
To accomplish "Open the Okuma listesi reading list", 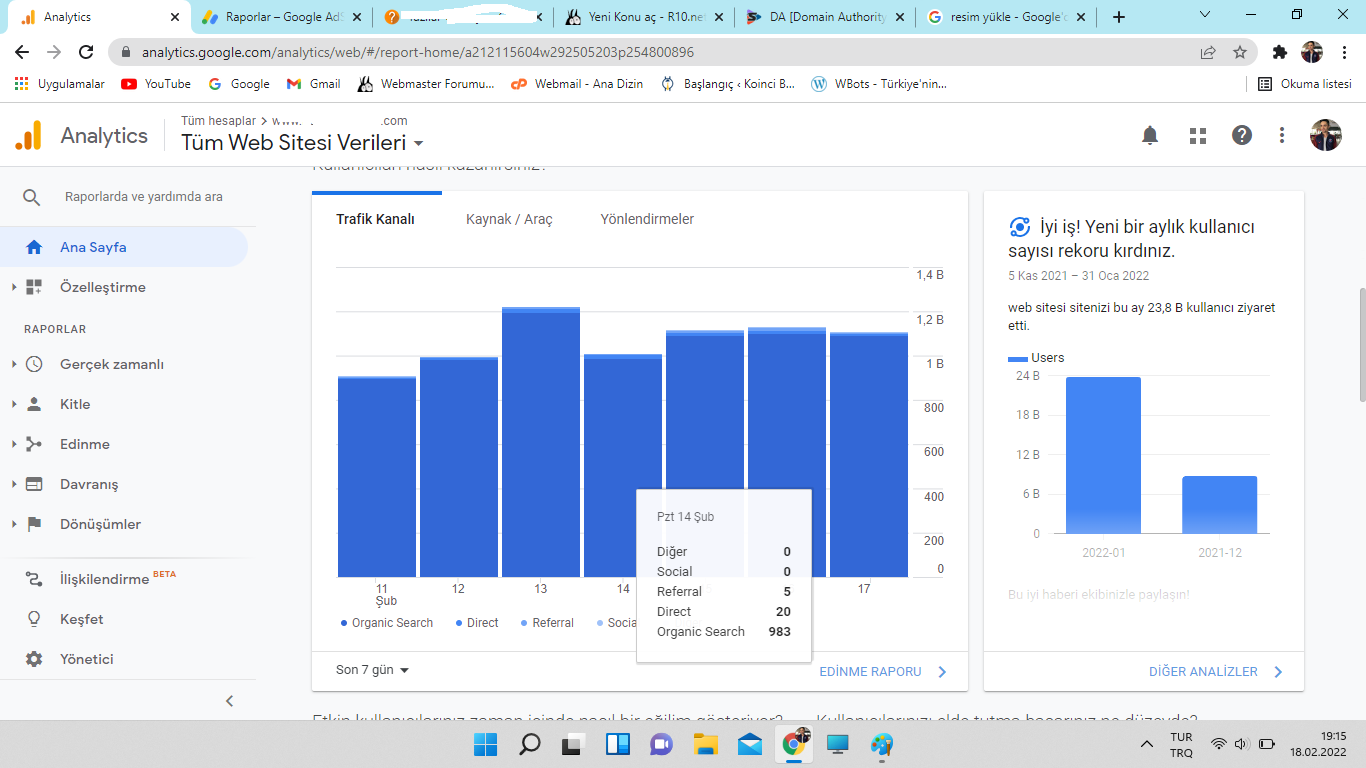I will click(1304, 84).
